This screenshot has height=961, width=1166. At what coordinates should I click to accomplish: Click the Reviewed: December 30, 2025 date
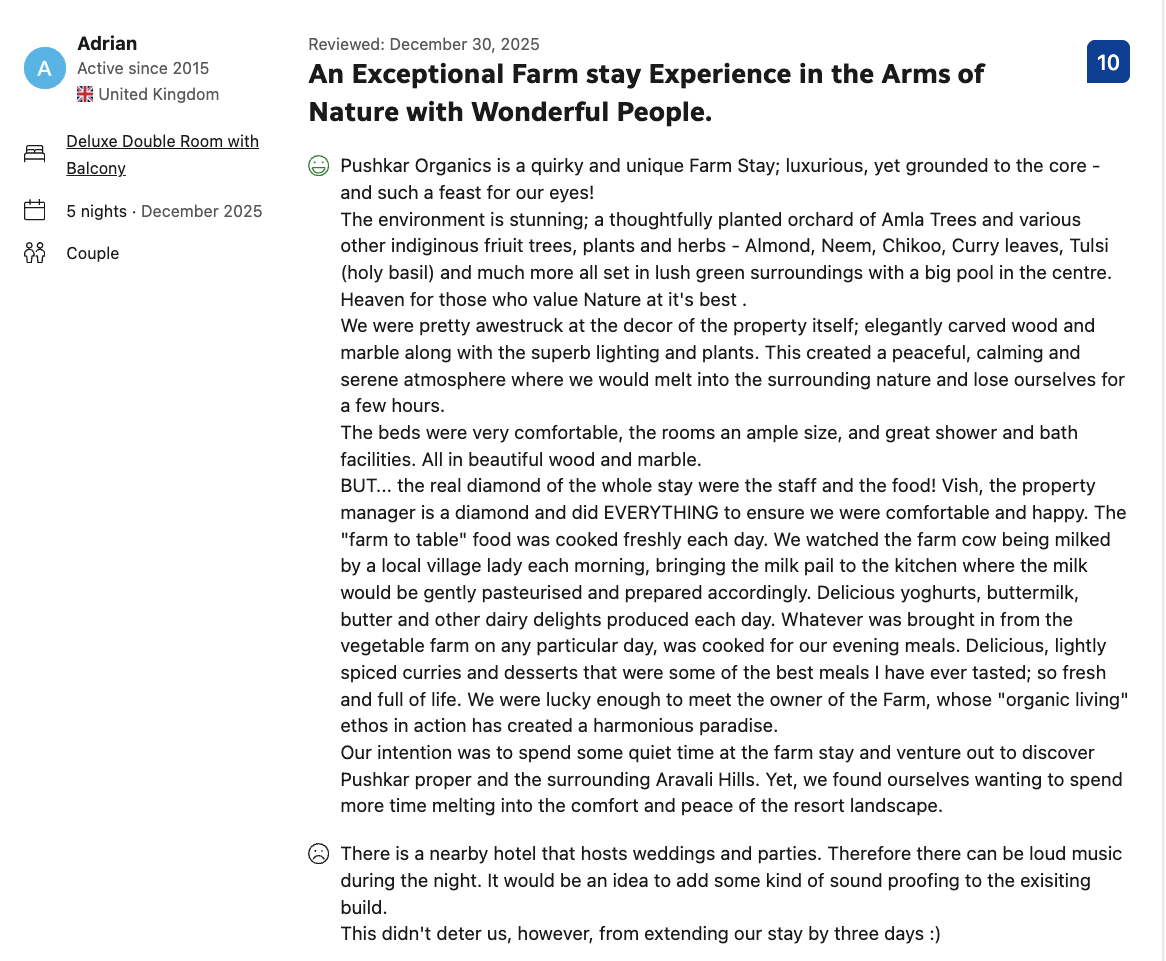(424, 44)
